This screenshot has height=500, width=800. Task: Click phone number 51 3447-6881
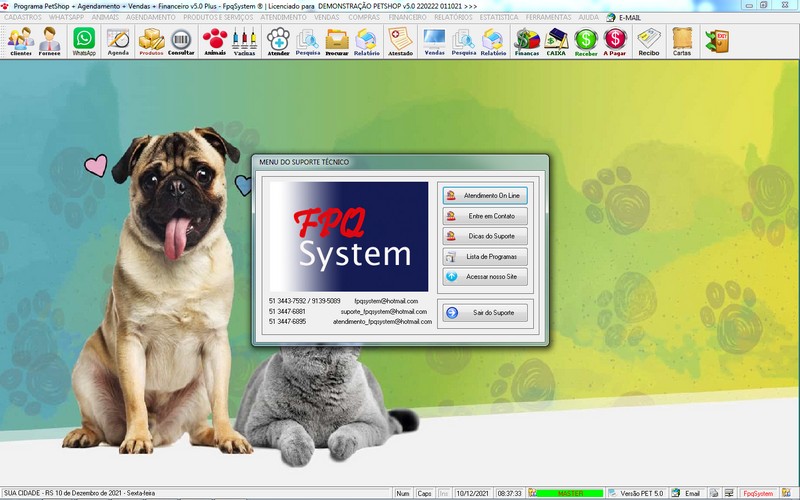287,311
